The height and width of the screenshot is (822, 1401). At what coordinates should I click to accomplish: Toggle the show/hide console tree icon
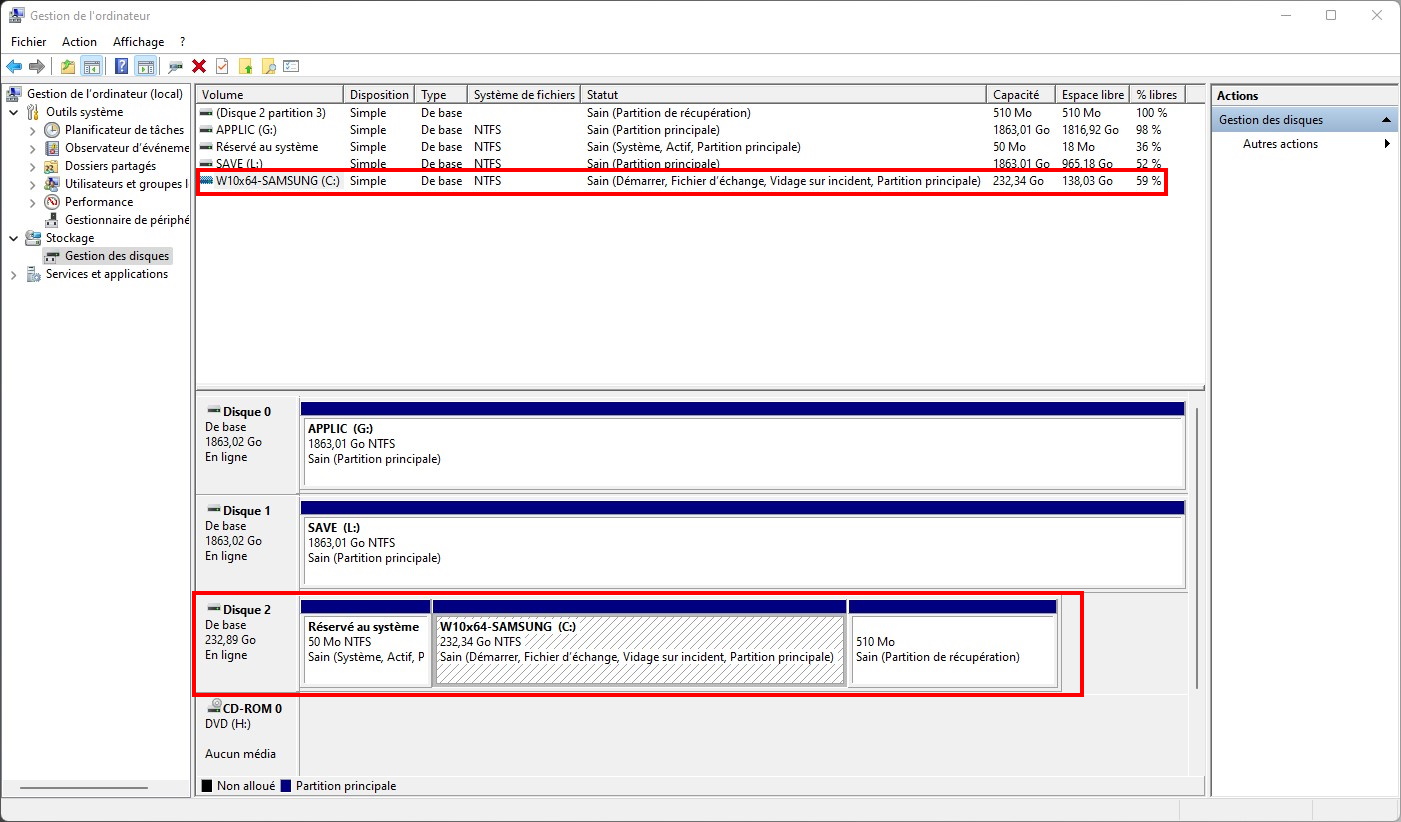[x=92, y=67]
